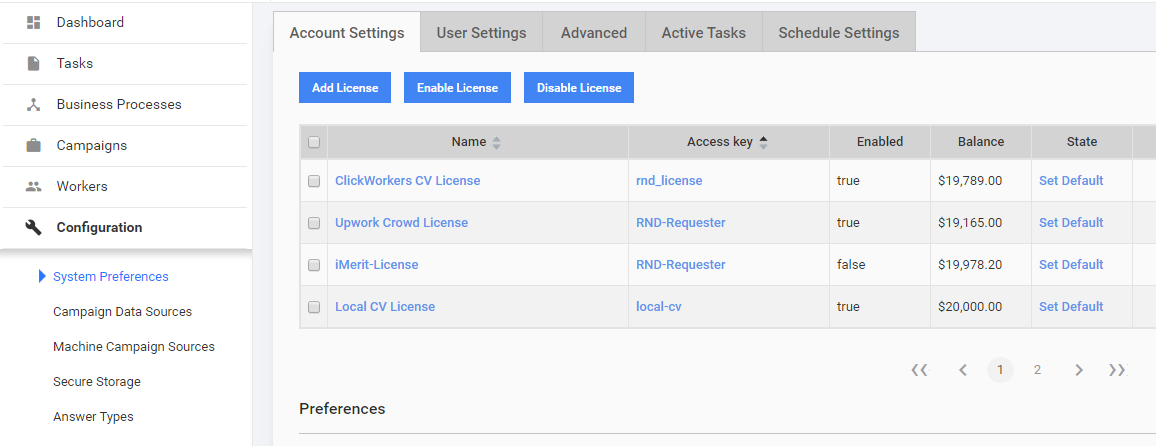The height and width of the screenshot is (446, 1156).
Task: Toggle the select-all checkbox in table header
Action: click(x=314, y=142)
